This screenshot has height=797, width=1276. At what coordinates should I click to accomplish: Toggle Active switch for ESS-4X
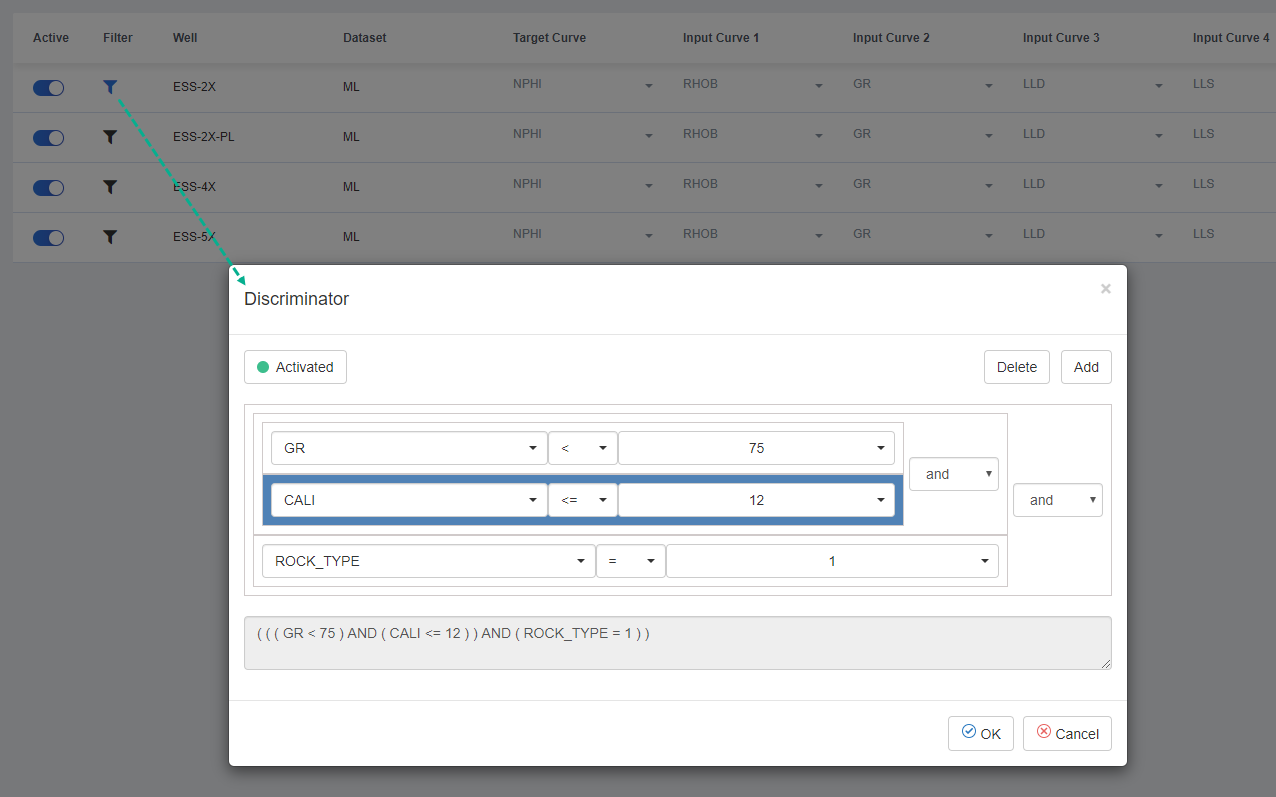[48, 187]
